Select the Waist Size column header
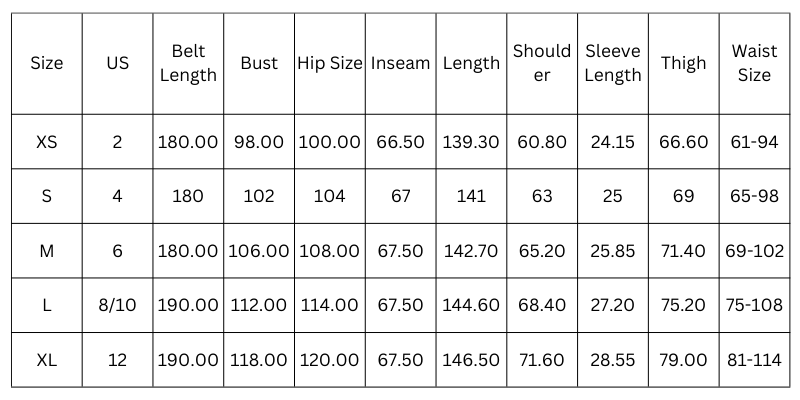This screenshot has width=800, height=400. click(x=754, y=63)
